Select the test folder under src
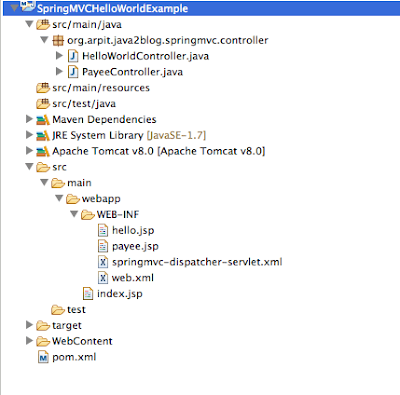The width and height of the screenshot is (400, 395). click(x=76, y=309)
